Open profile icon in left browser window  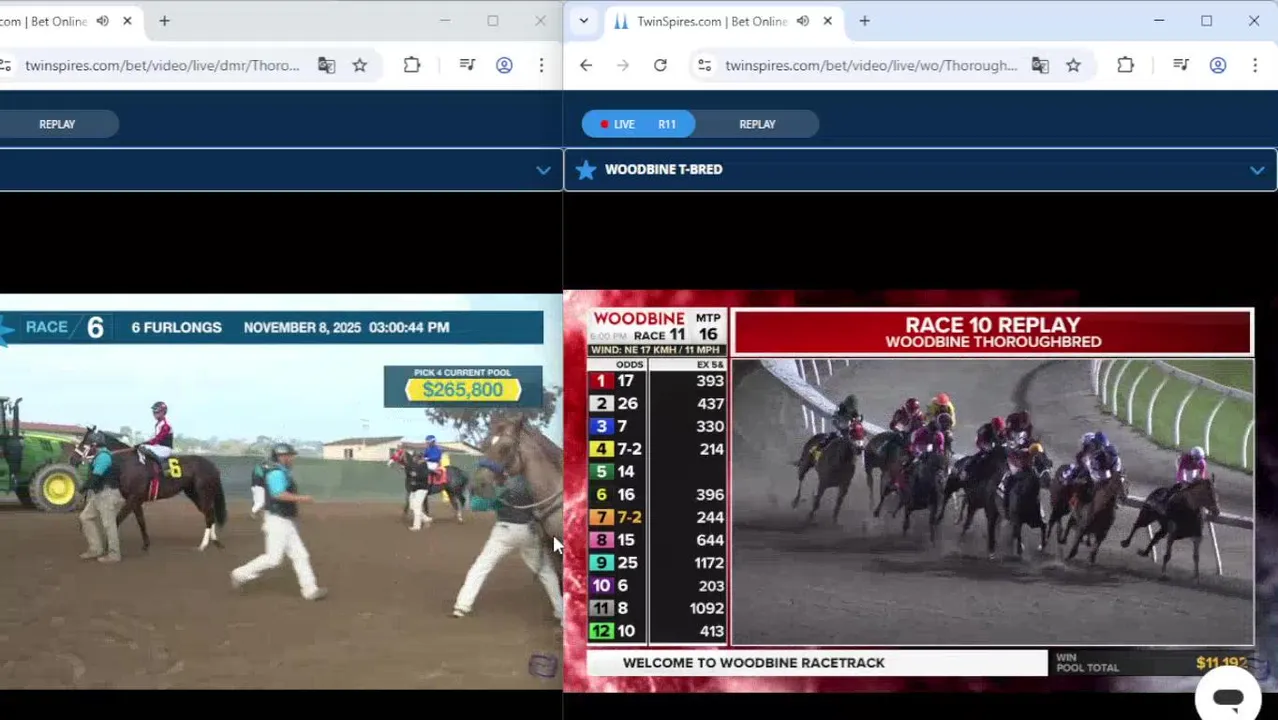click(504, 65)
